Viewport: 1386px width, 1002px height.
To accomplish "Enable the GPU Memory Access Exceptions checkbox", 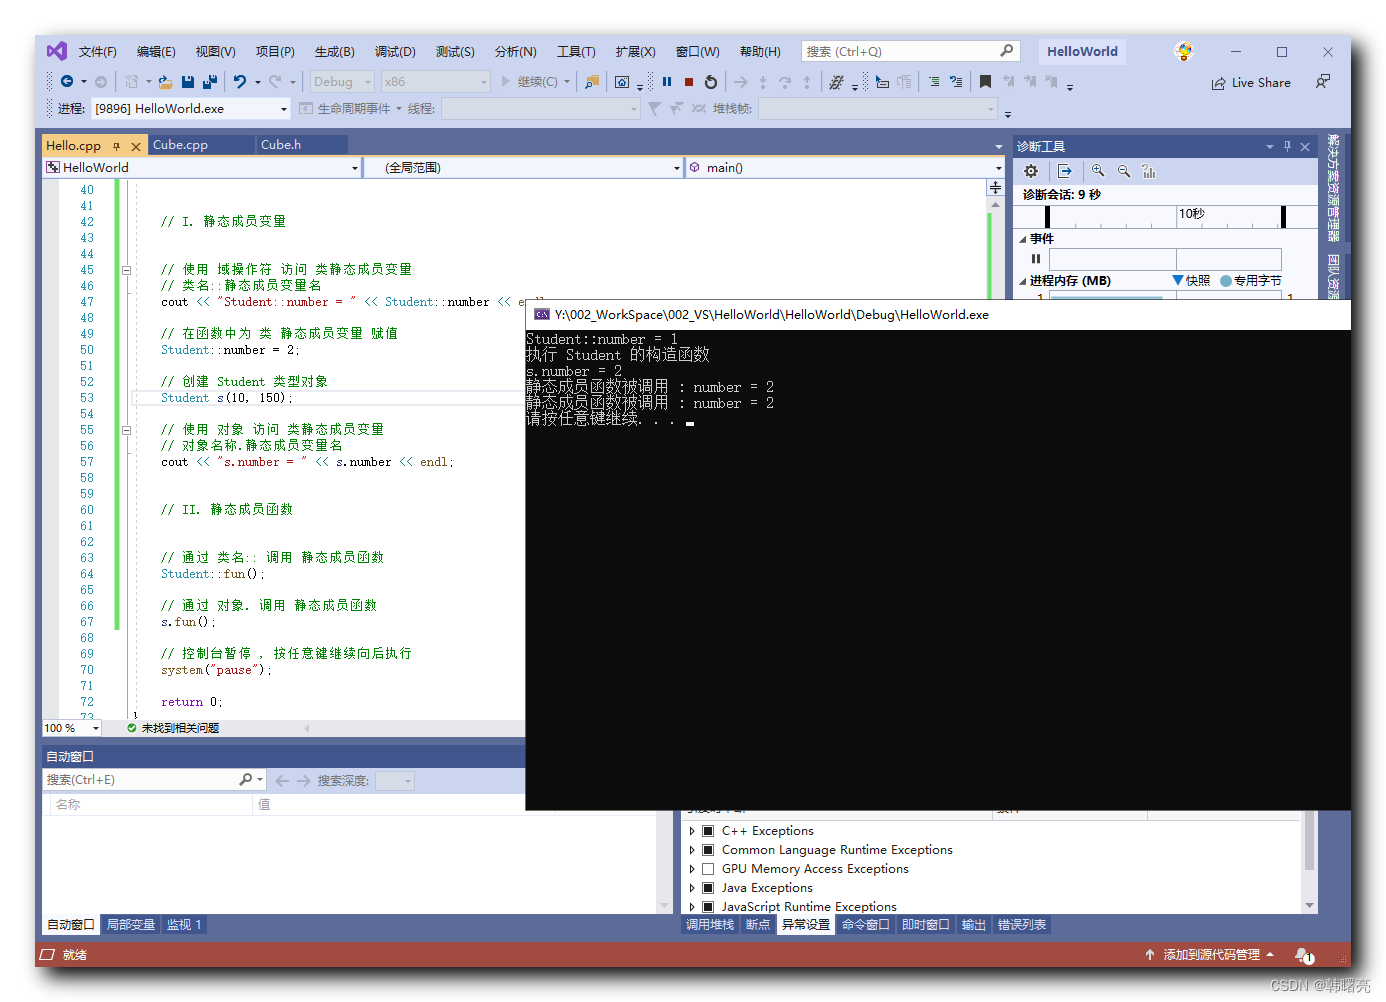I will click(708, 869).
